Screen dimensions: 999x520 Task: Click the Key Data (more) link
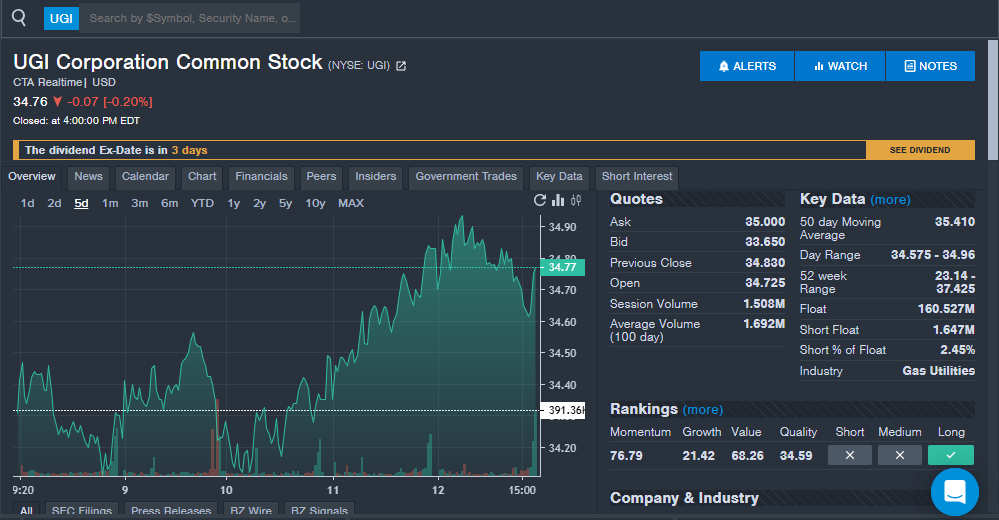pos(890,199)
